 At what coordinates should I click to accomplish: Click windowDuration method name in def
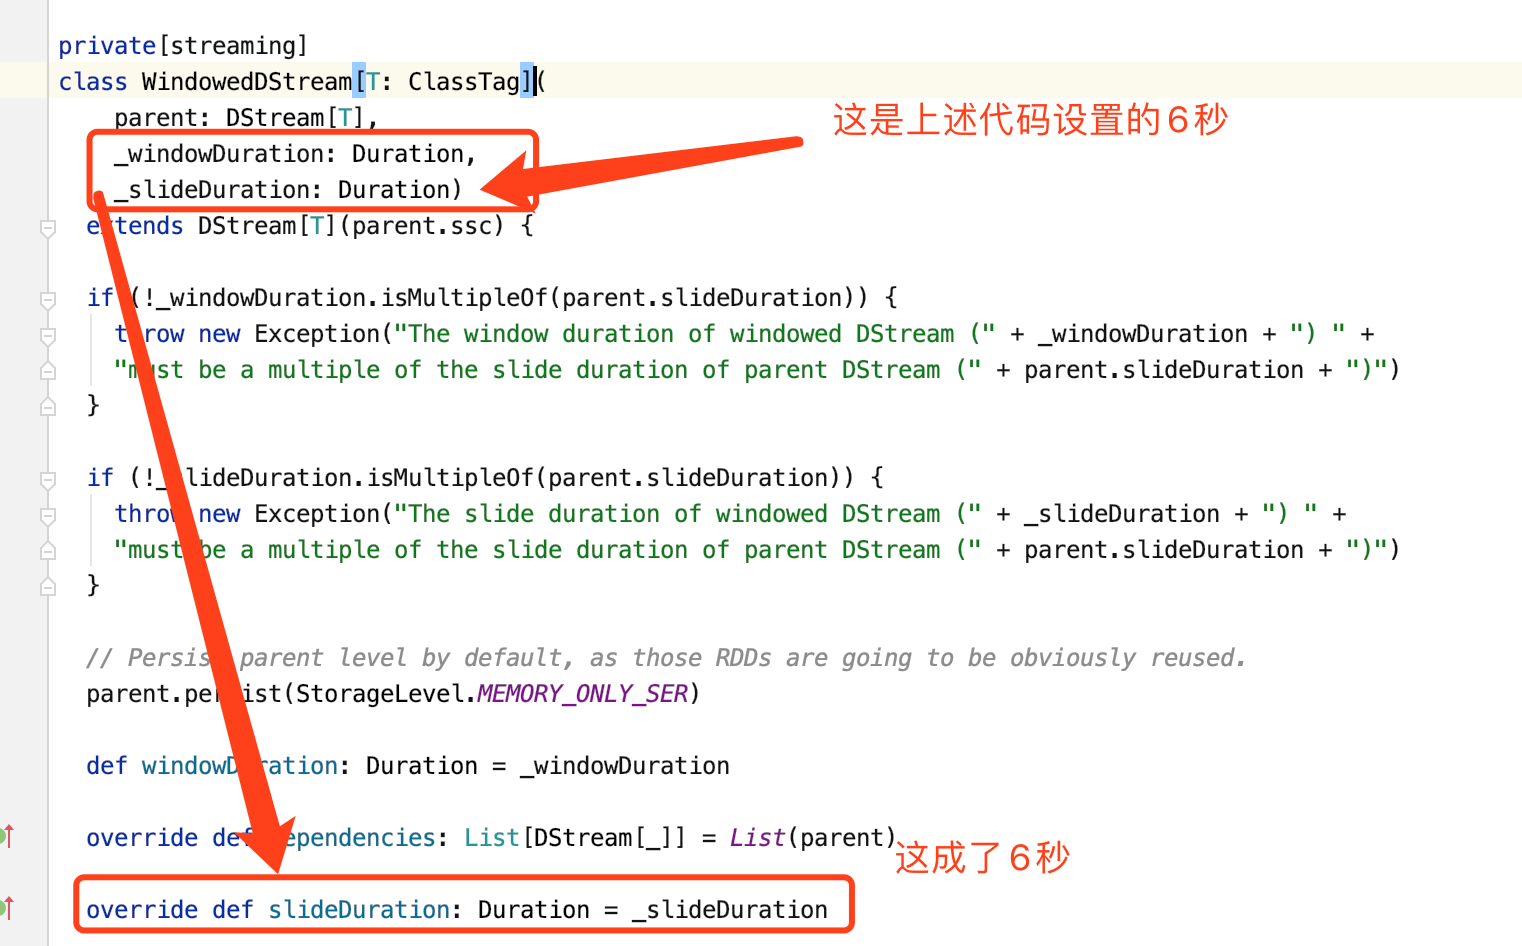click(x=240, y=766)
